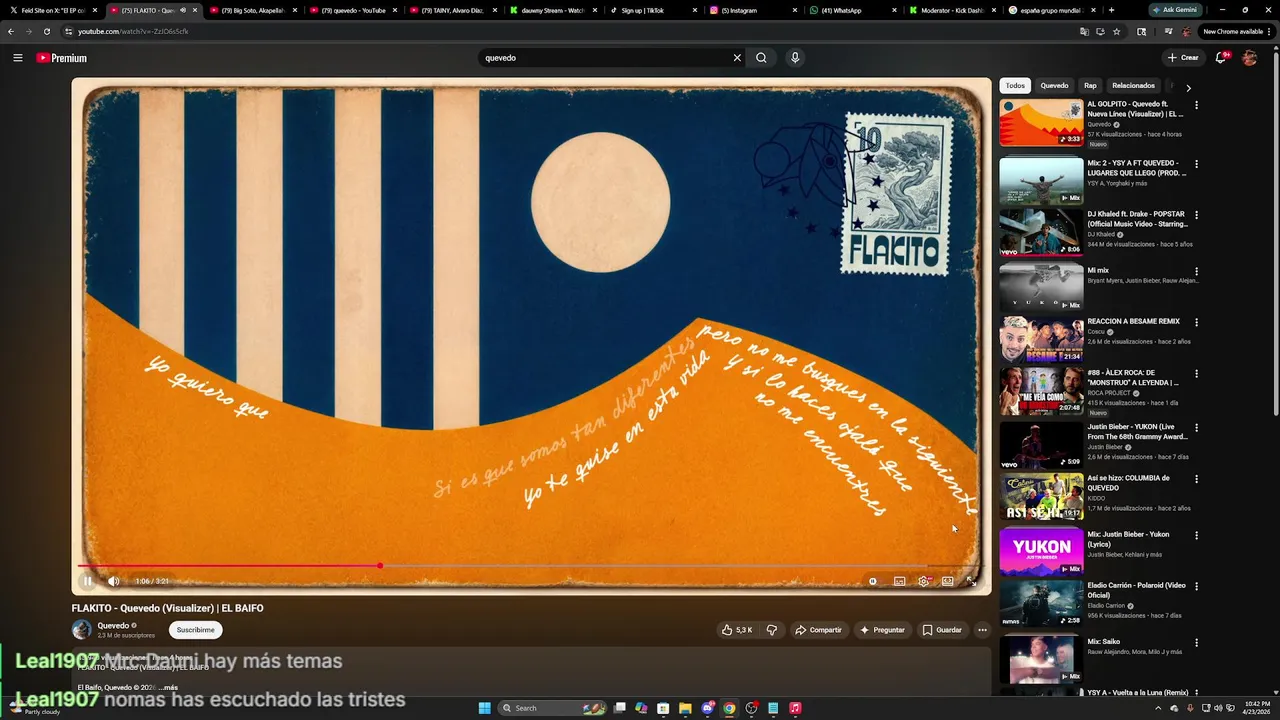The image size is (1280, 720).
Task: Open Windows Start menu
Action: 485,708
